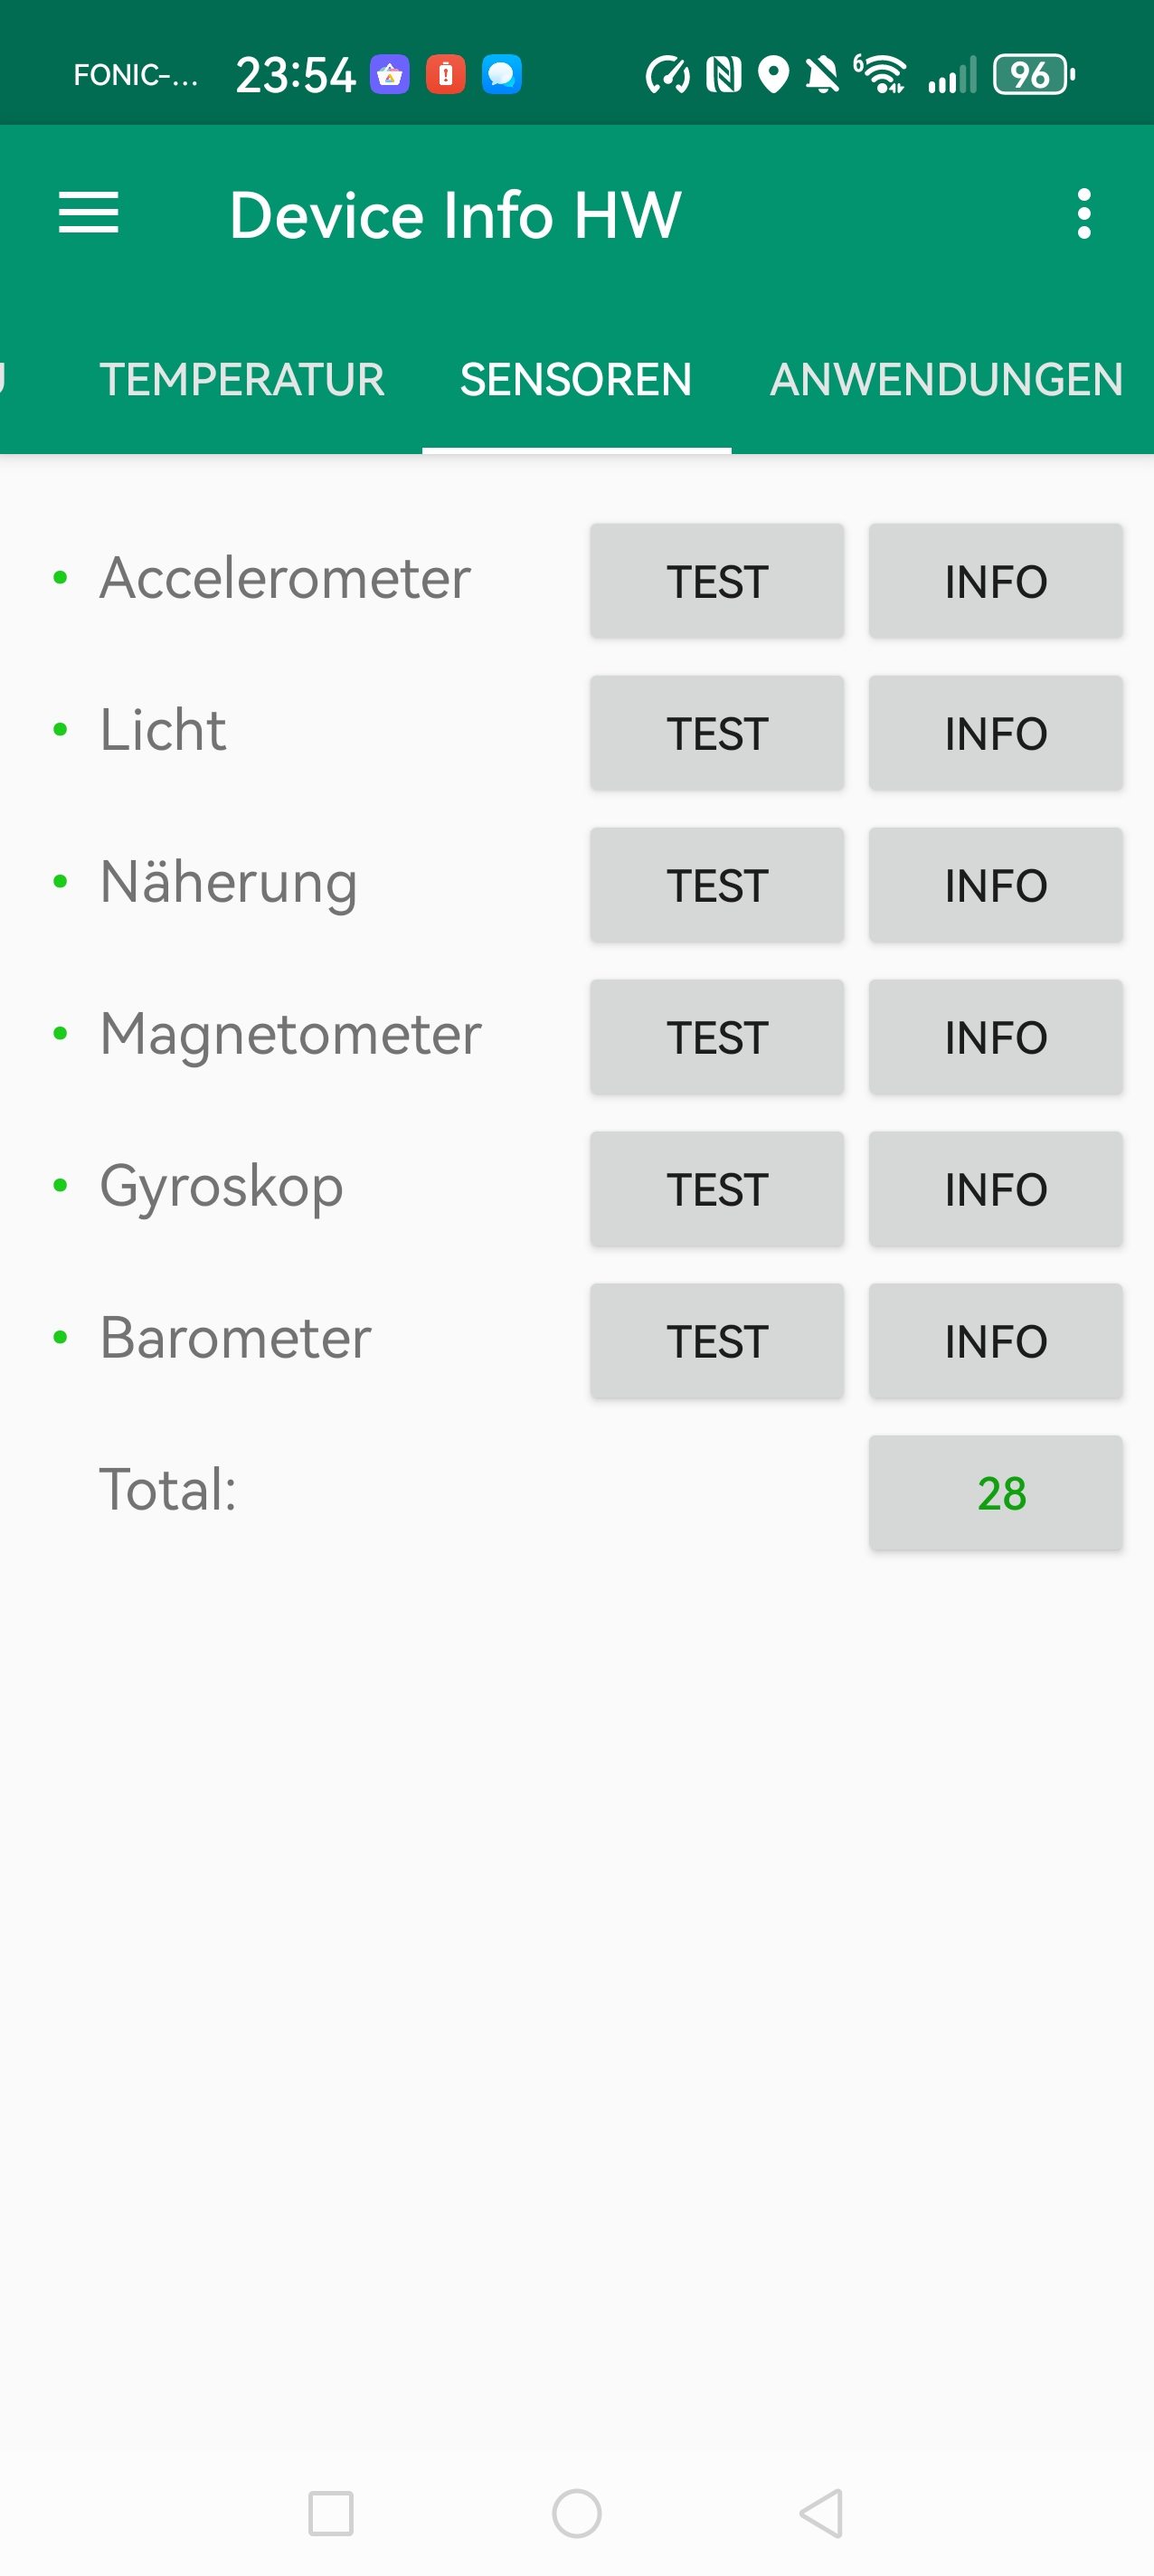Tap the Device Info HW title
1154x2576 pixels.
455,215
